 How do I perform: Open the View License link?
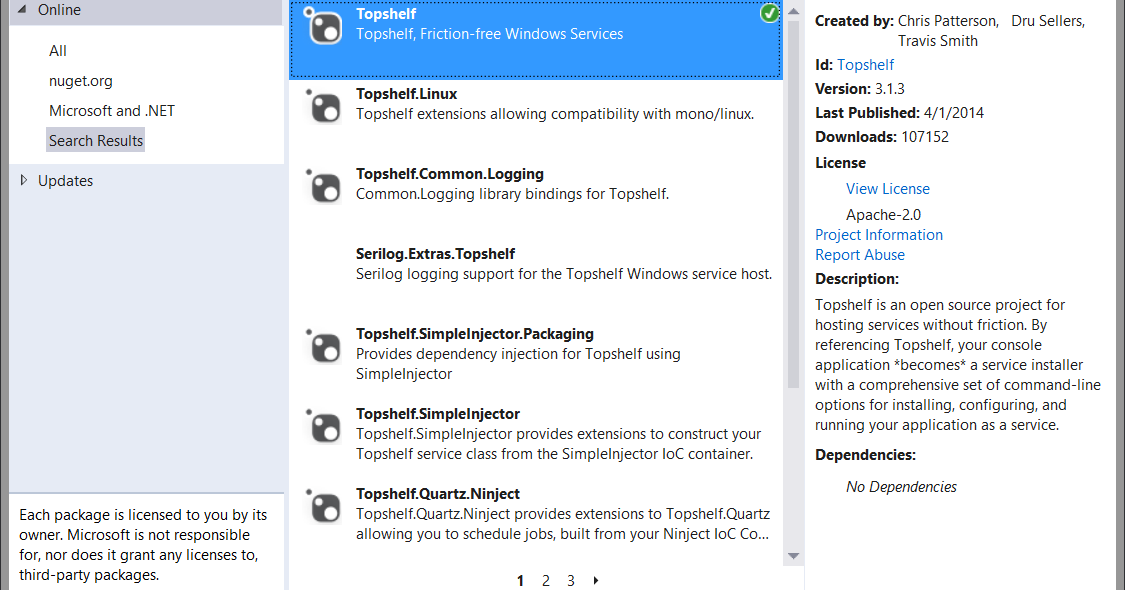888,189
